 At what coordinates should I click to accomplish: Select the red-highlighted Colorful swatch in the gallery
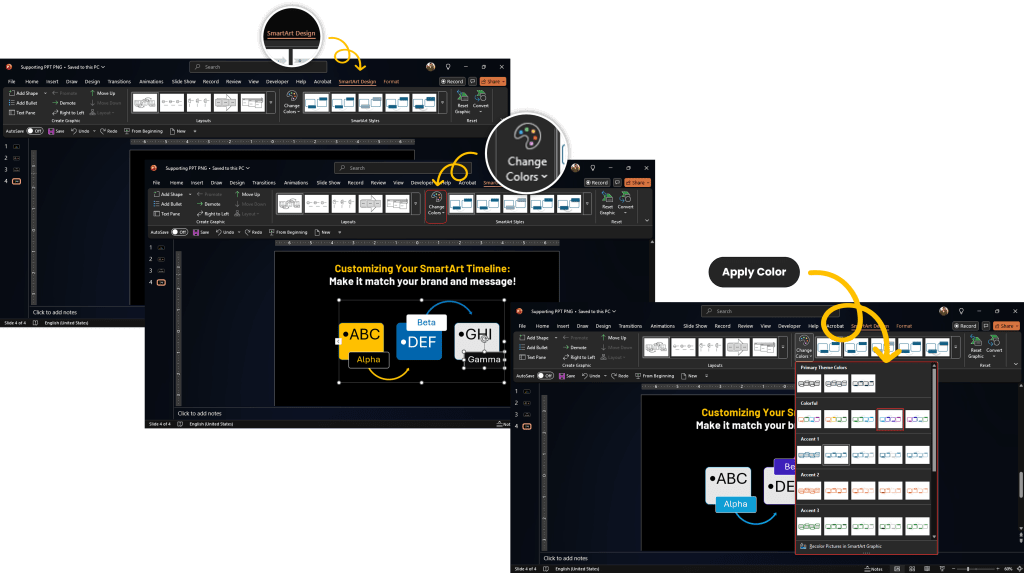889,419
